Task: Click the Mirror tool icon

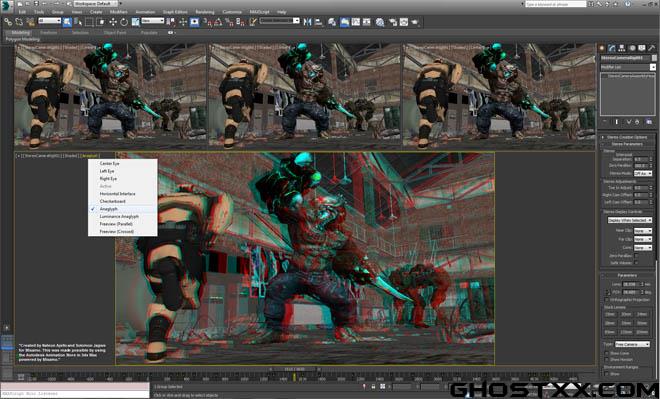Action: tap(308, 22)
